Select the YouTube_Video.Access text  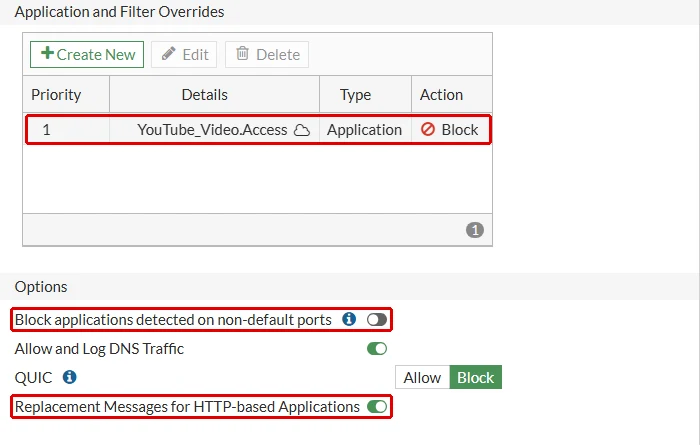(212, 130)
